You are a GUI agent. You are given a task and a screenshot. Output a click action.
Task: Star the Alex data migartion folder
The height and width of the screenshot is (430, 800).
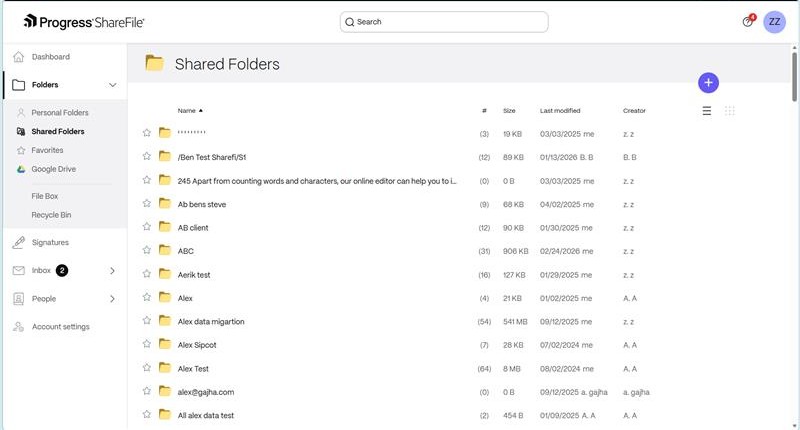click(147, 320)
